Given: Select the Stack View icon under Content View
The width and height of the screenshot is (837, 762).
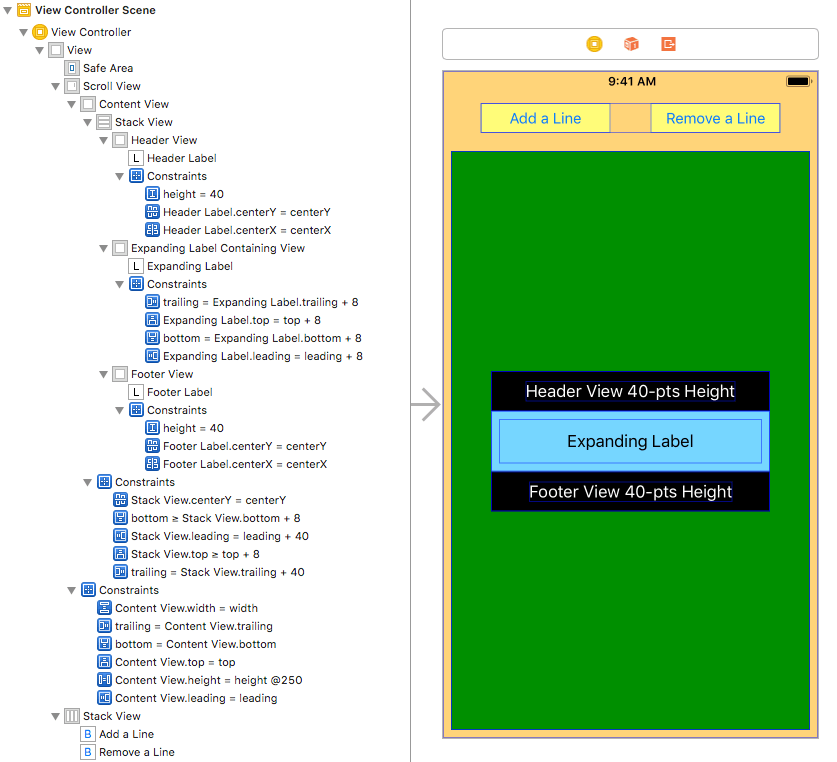Looking at the screenshot, I should [x=103, y=122].
